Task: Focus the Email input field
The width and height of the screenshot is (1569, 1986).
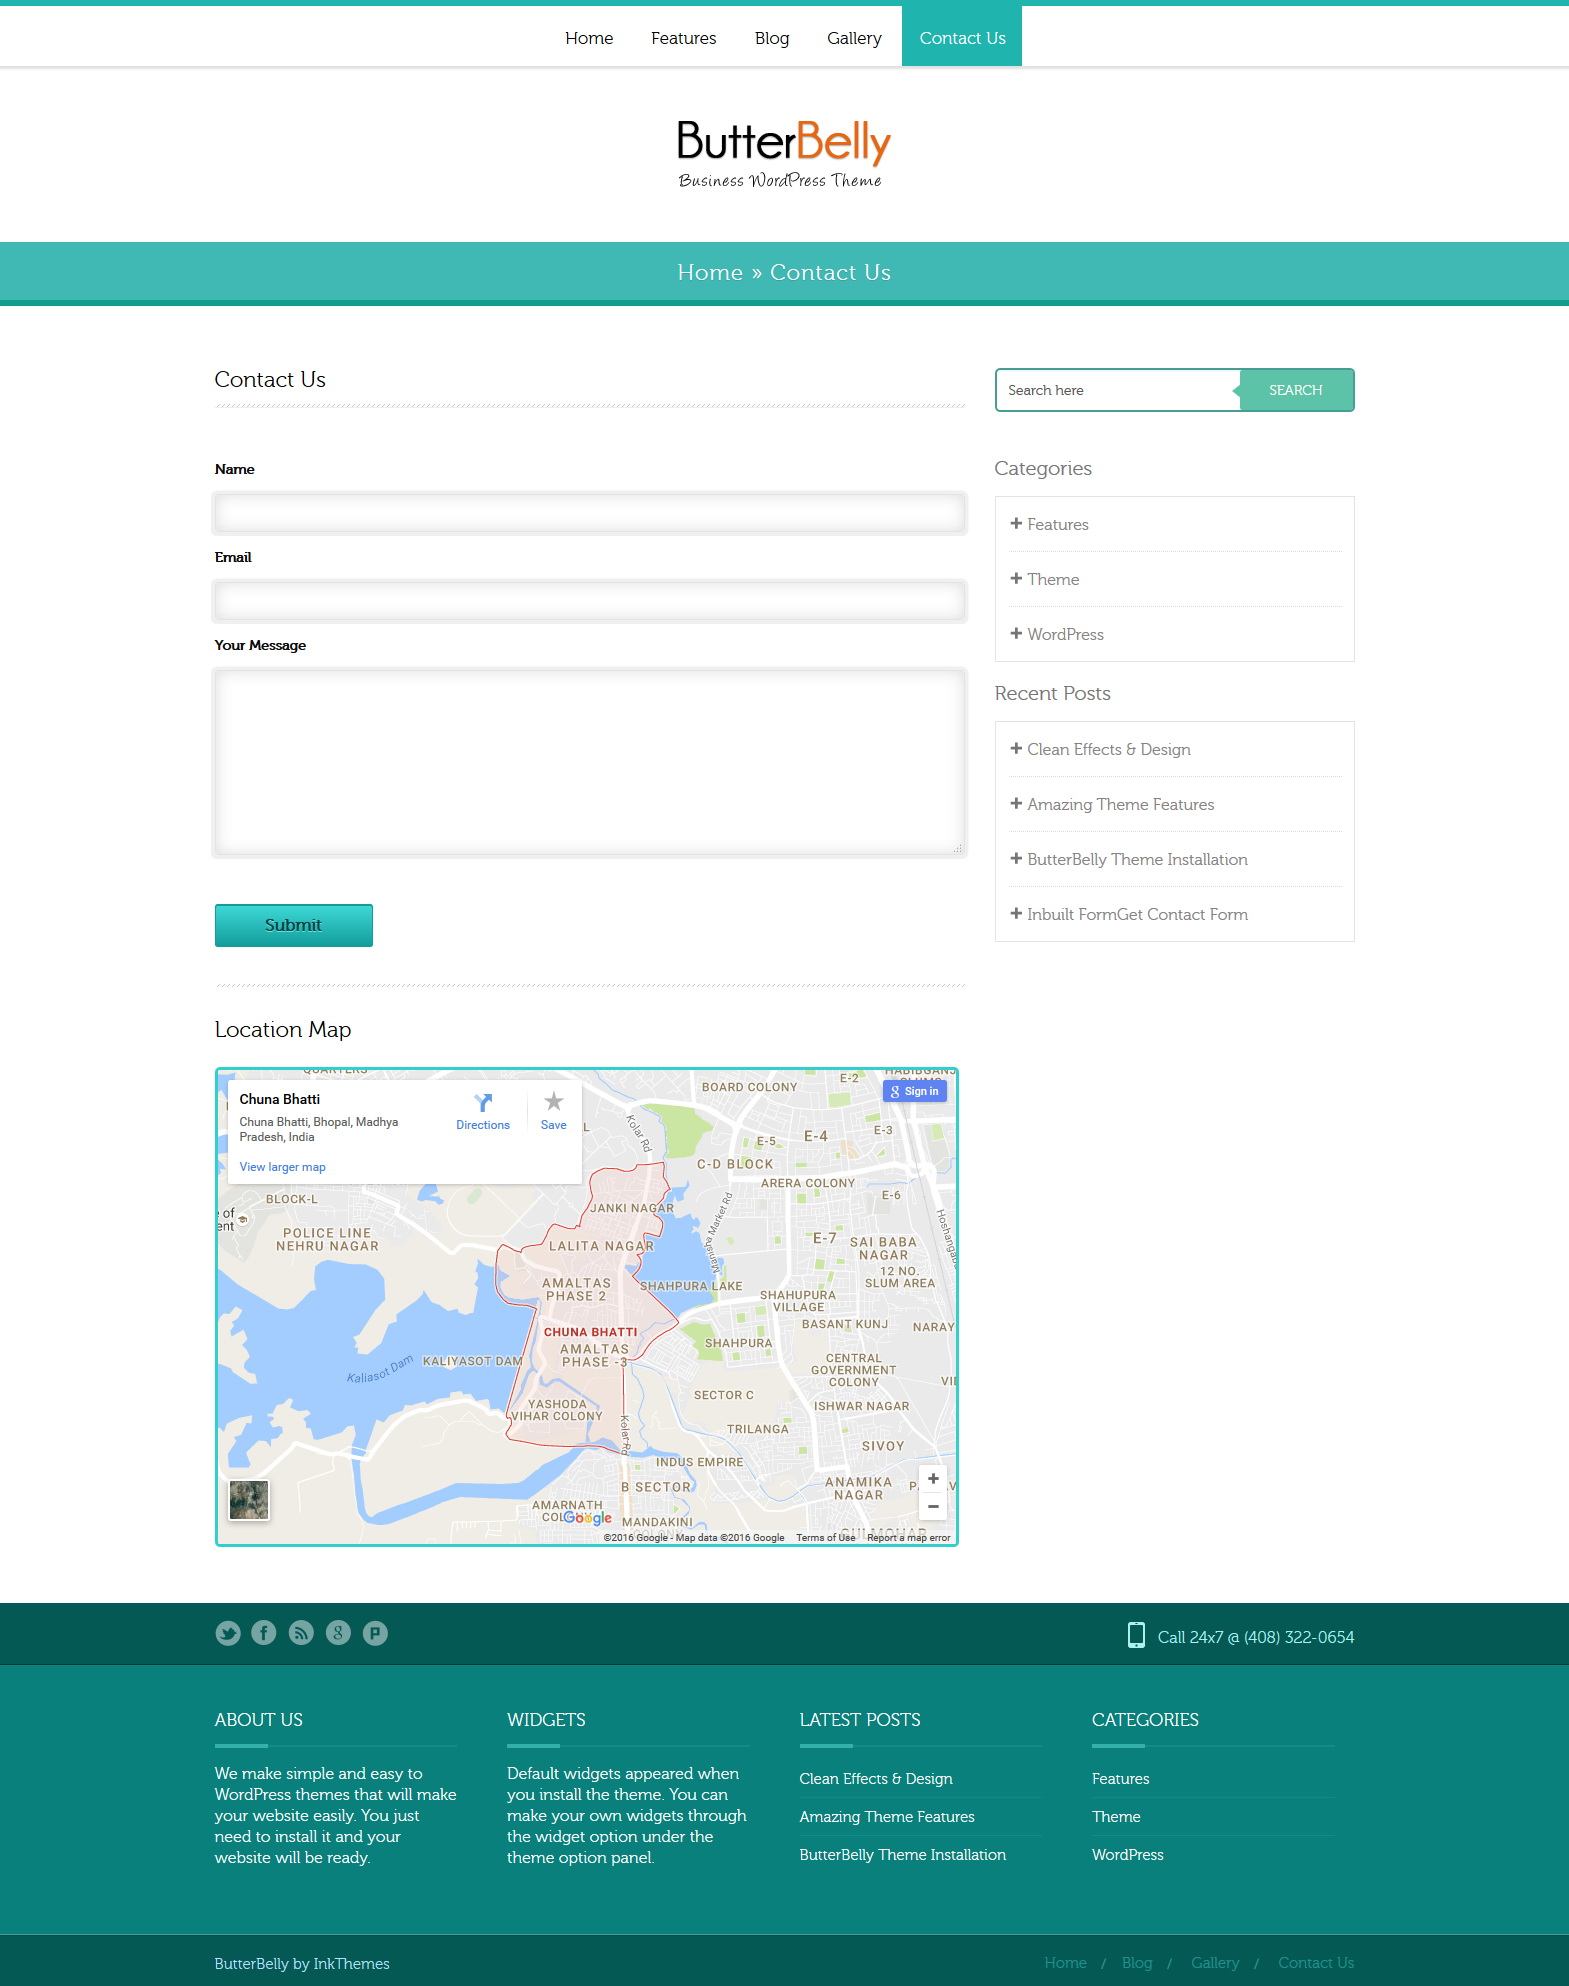Action: (590, 601)
